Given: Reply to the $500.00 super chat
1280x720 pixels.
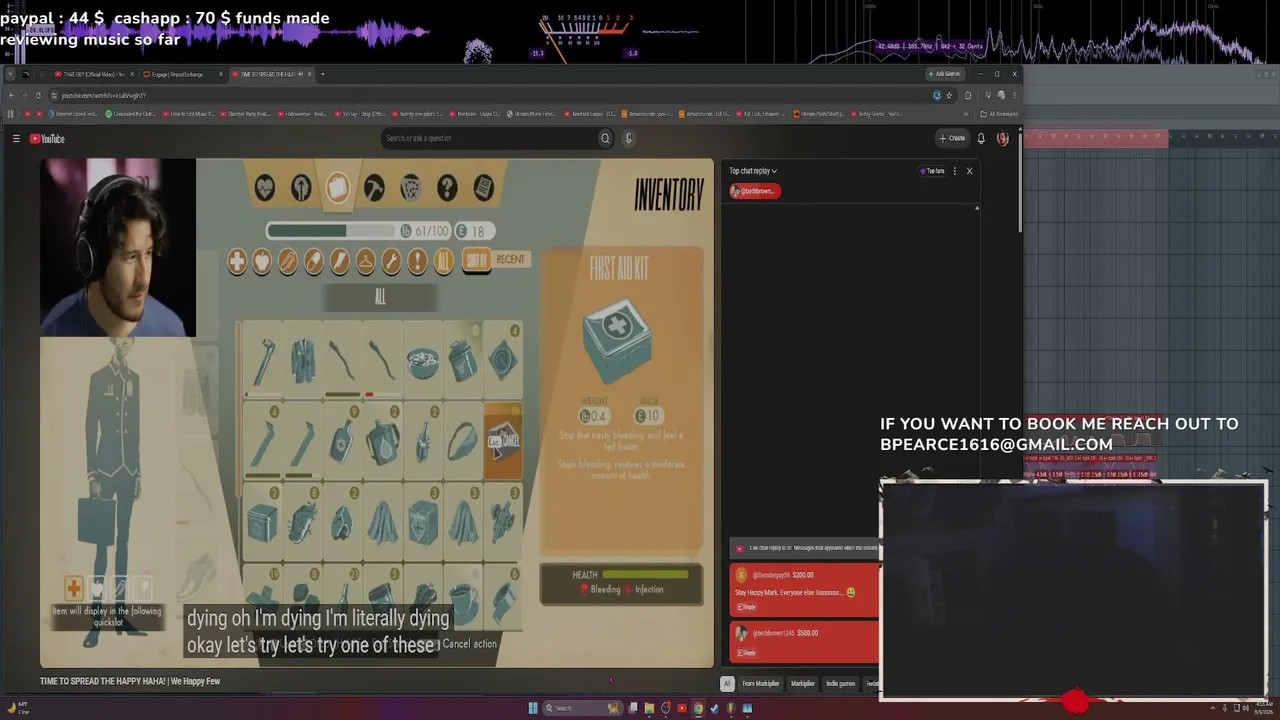Looking at the screenshot, I should pyautogui.click(x=747, y=652).
